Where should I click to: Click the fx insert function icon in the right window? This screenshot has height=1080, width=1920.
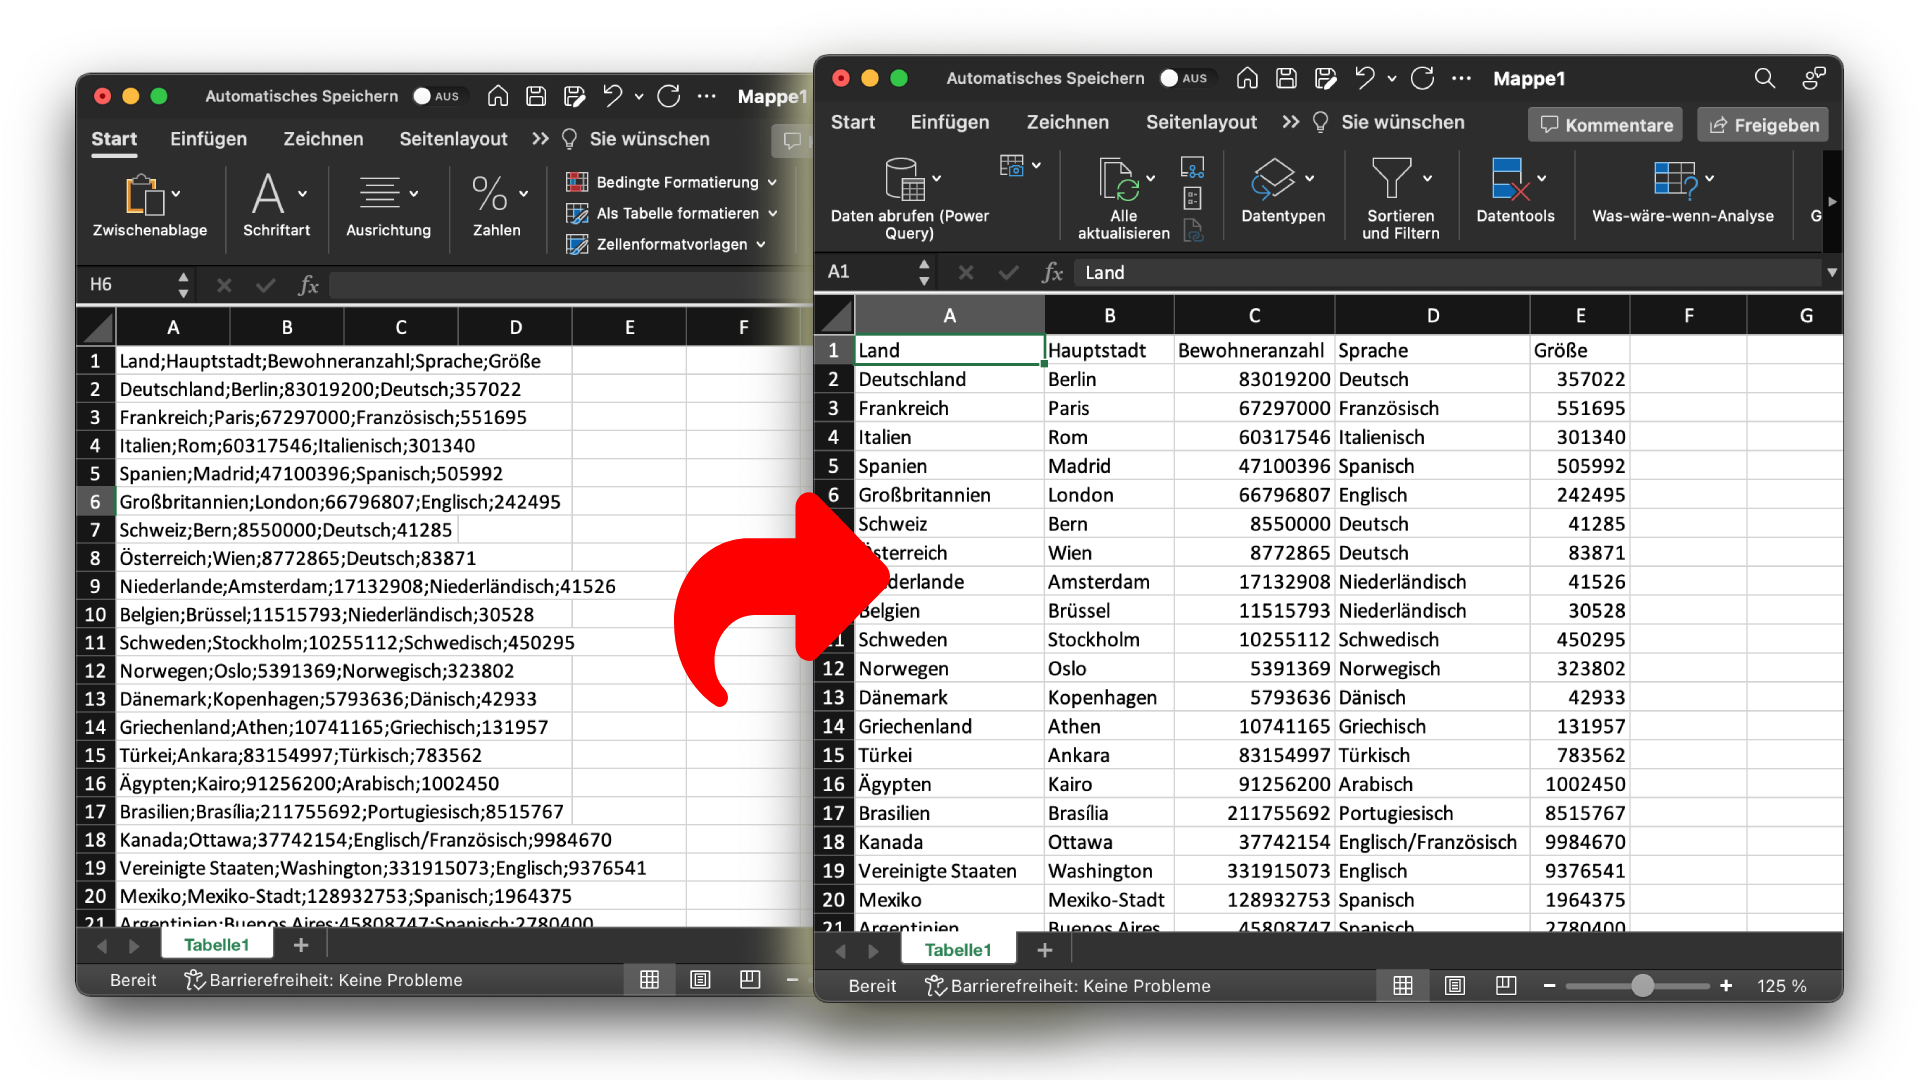[x=1052, y=272]
